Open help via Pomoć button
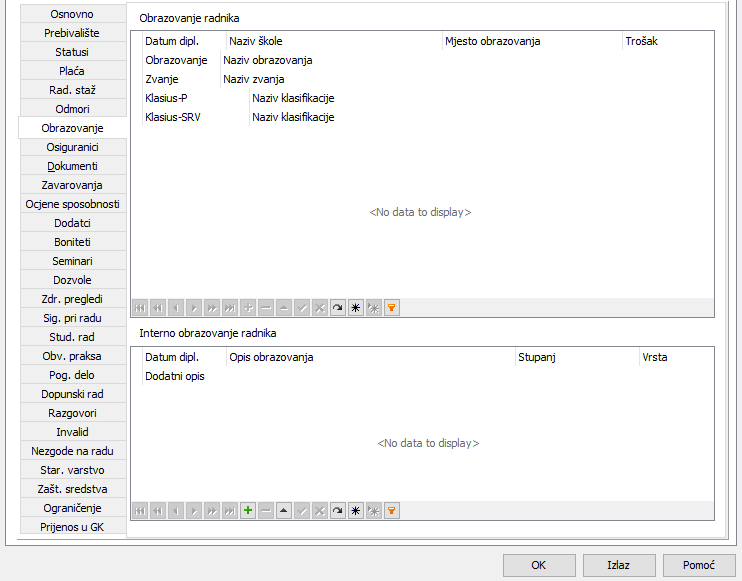The image size is (742, 581). tap(699, 565)
